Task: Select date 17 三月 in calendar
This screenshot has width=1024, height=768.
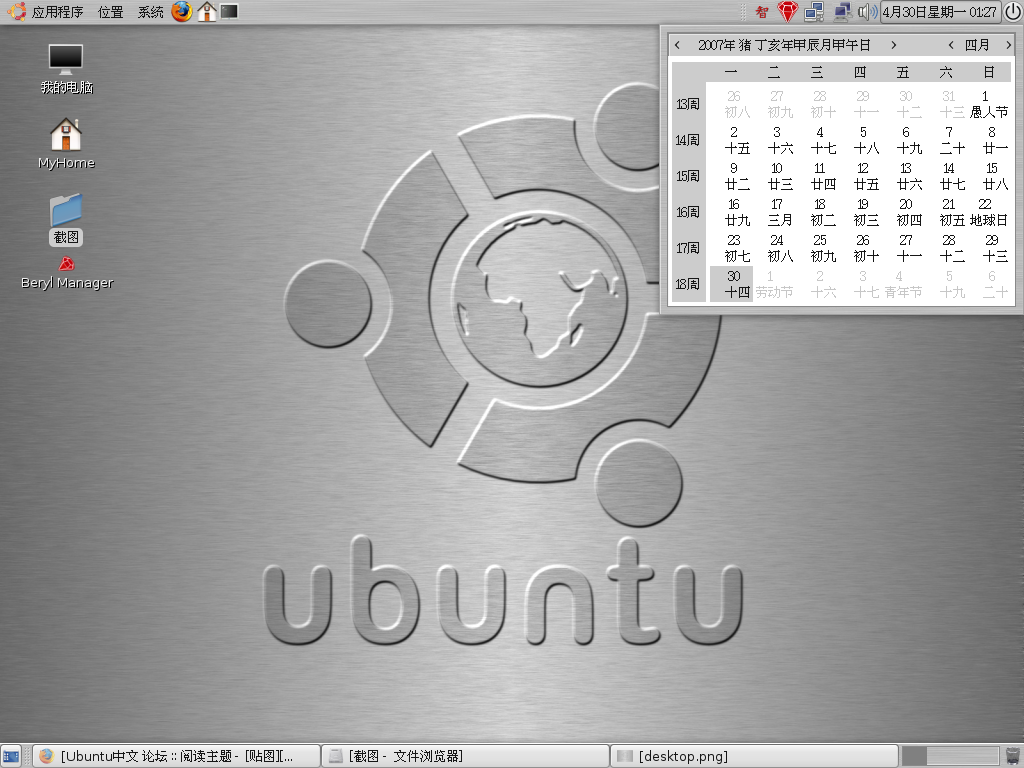Action: point(779,212)
